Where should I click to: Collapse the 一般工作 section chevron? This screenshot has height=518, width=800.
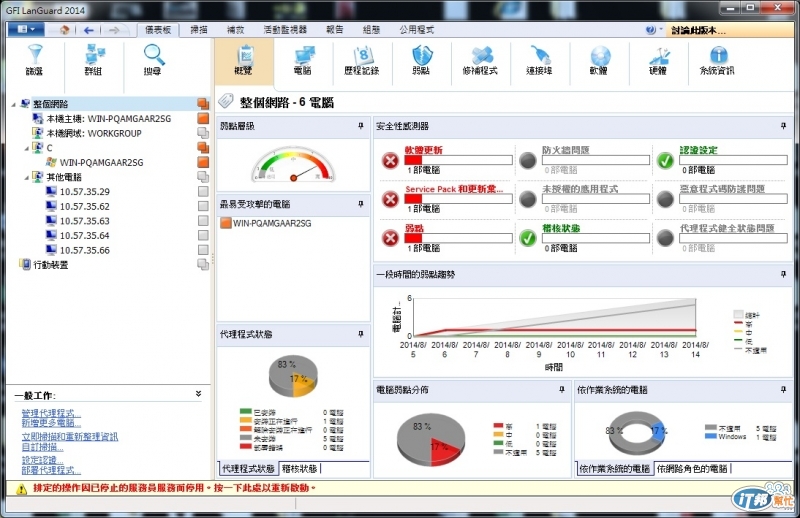[198, 394]
